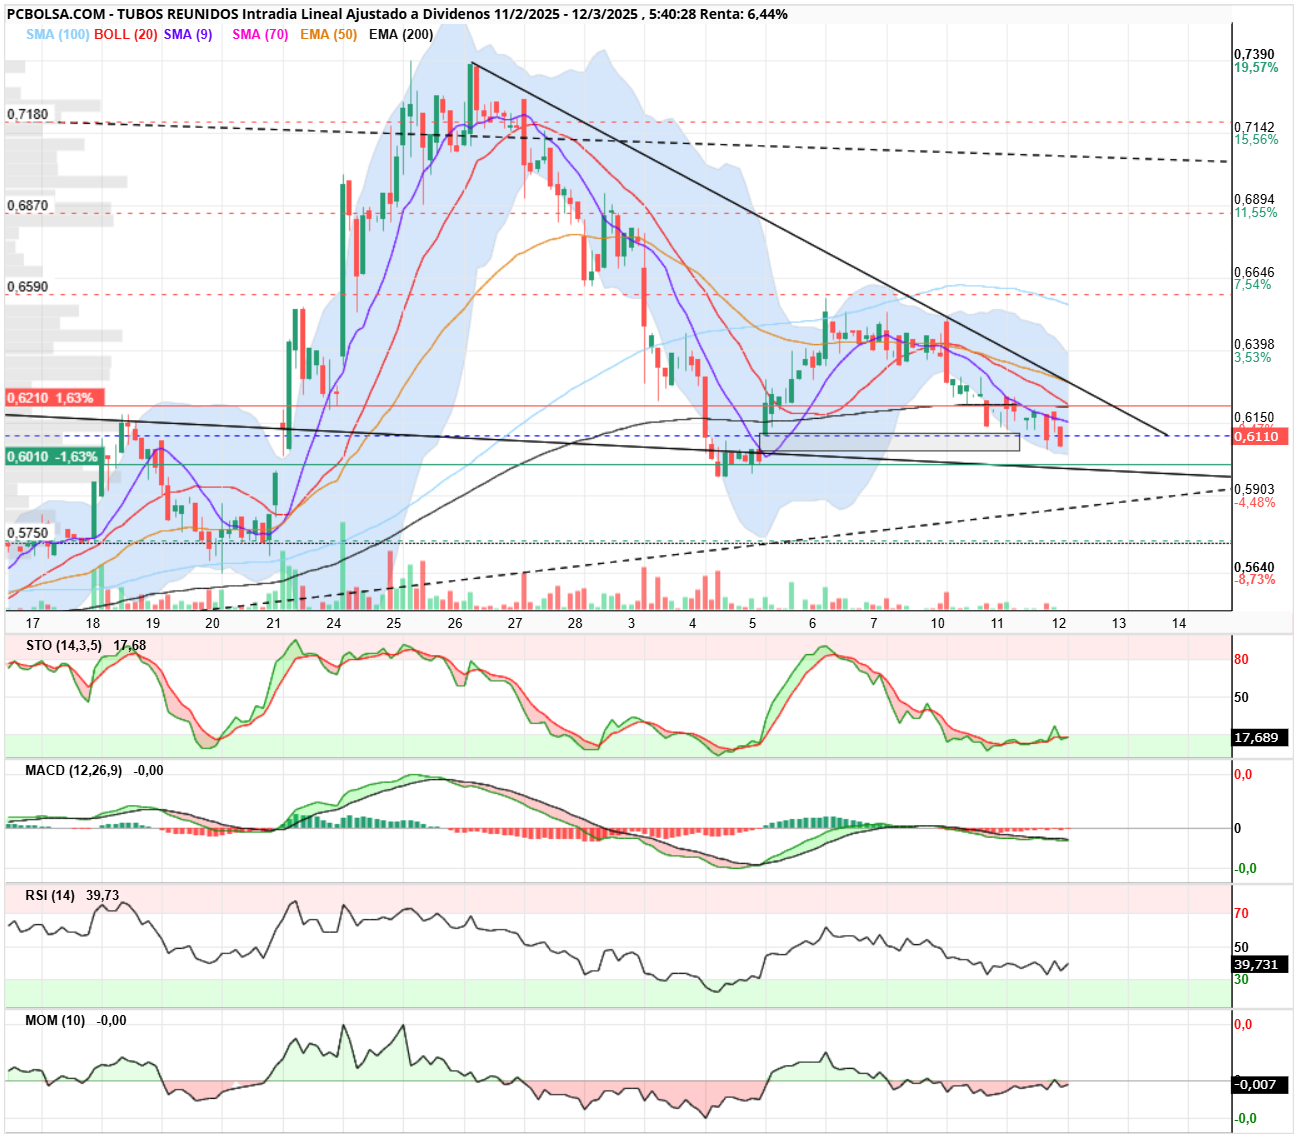Click the EMA (50) legend label

pyautogui.click(x=328, y=34)
